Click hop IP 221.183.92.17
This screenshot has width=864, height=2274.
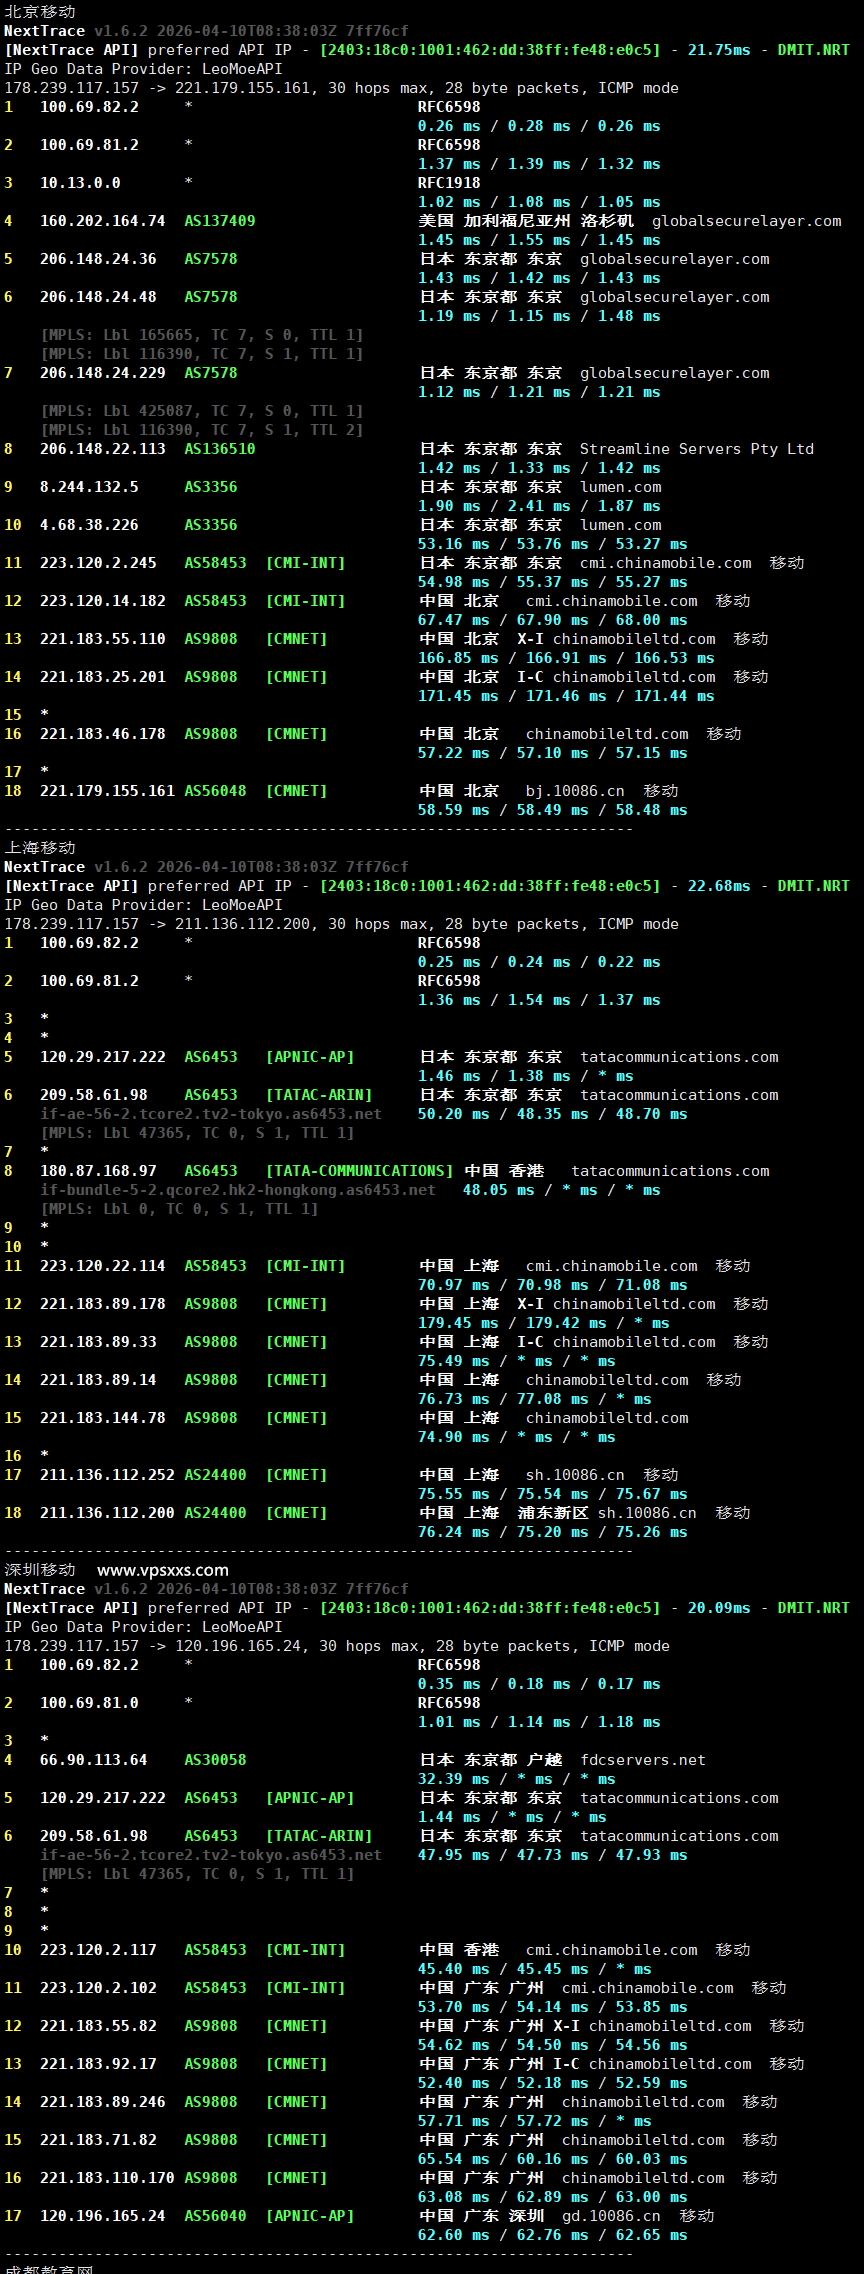[x=98, y=2064]
